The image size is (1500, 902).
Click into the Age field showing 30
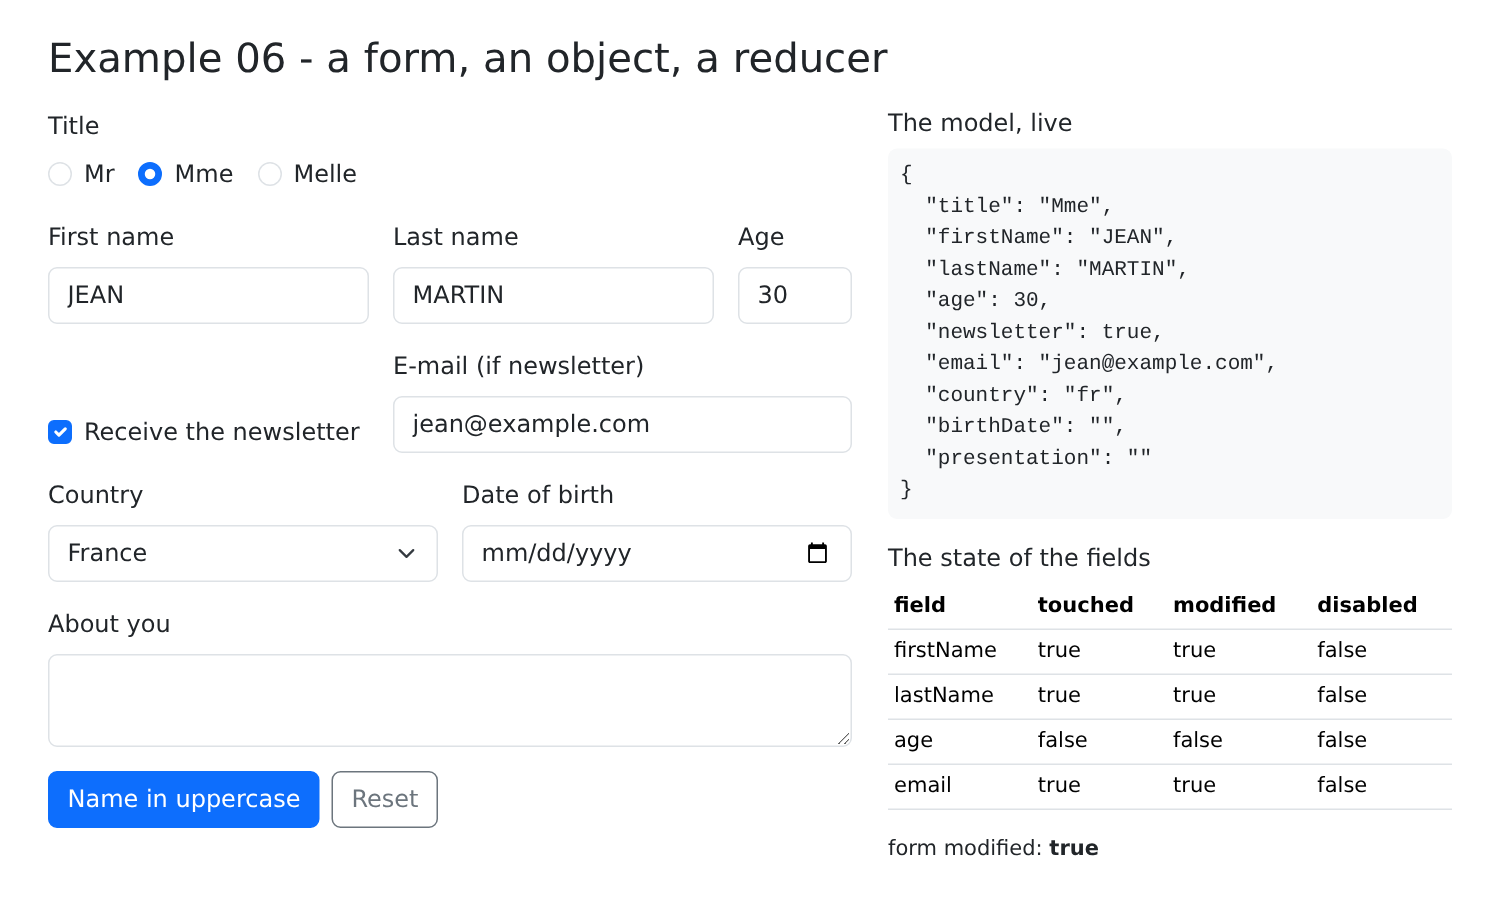click(795, 295)
